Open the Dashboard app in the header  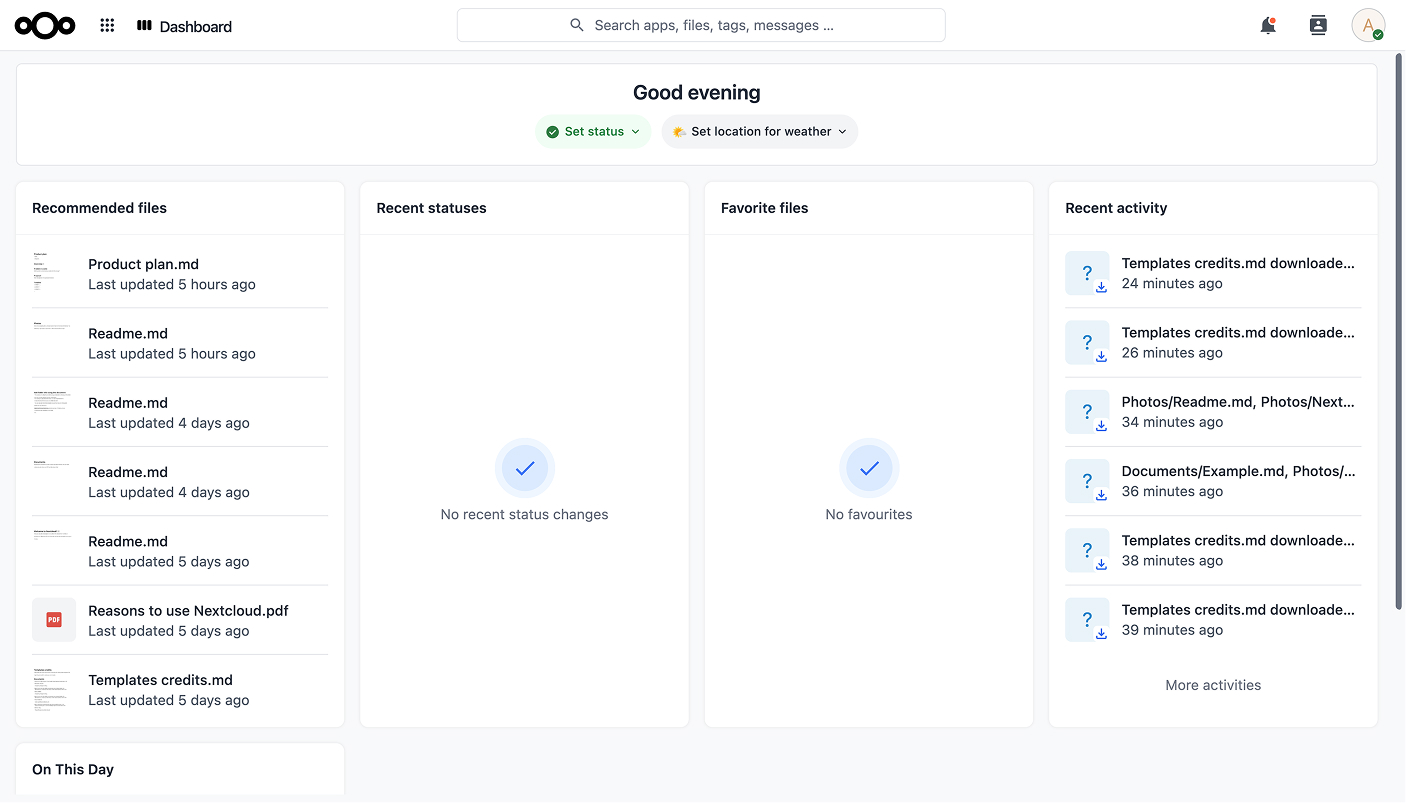point(184,26)
